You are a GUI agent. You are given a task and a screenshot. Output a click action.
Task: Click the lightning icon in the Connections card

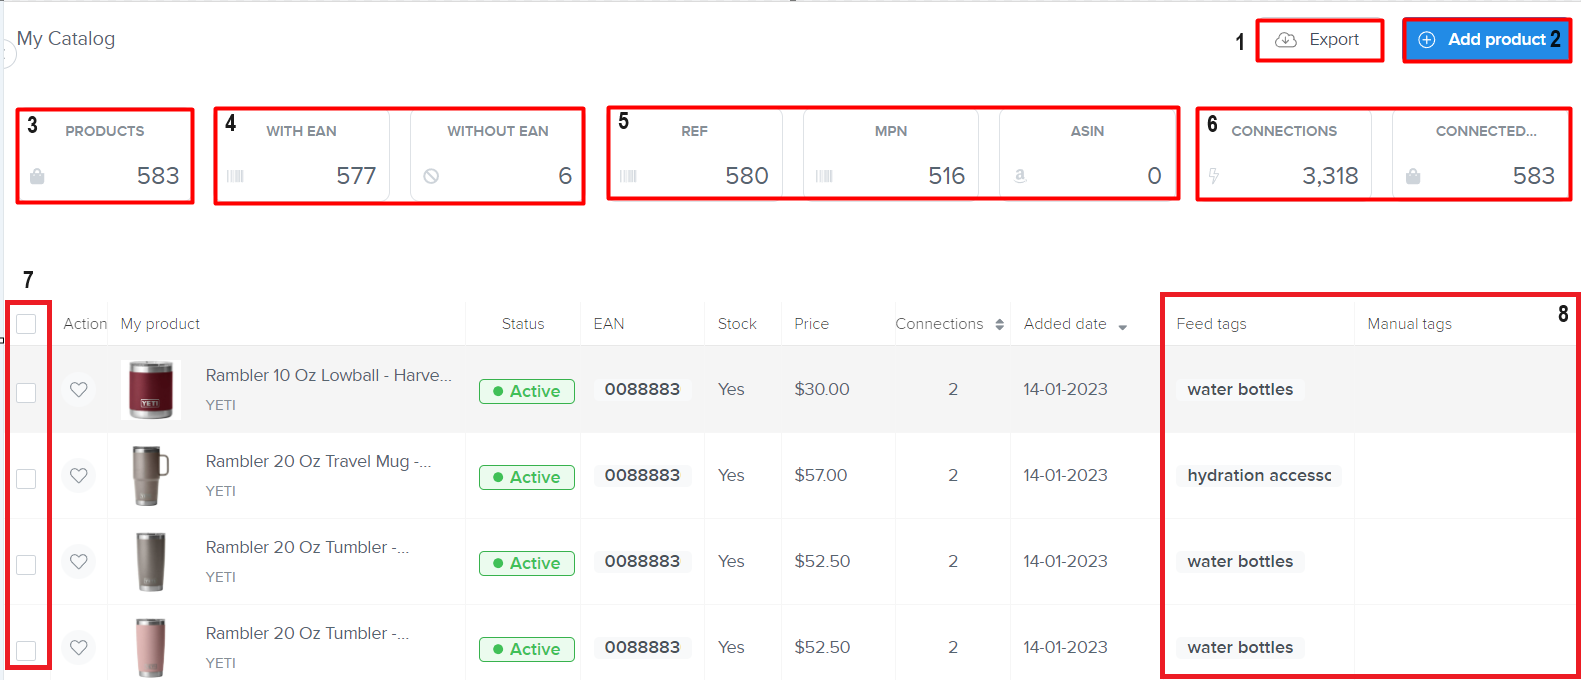[x=1214, y=177]
